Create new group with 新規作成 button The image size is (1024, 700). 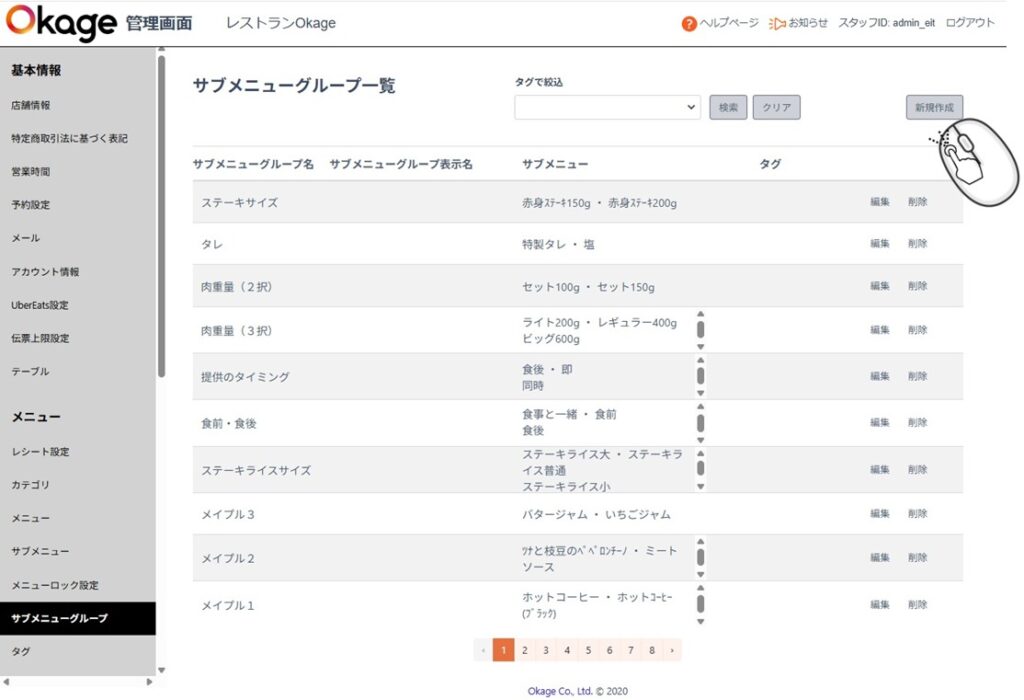click(934, 108)
